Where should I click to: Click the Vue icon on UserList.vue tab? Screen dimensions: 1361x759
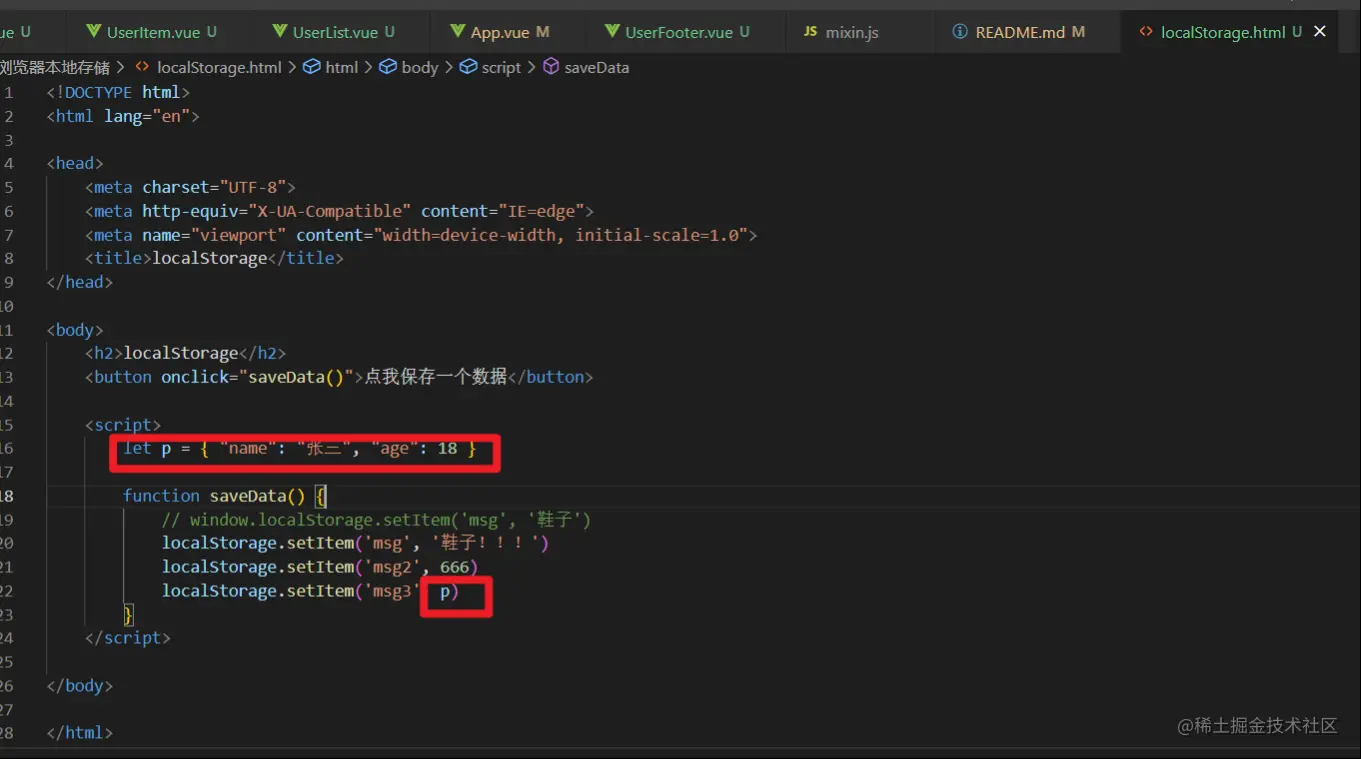[279, 32]
